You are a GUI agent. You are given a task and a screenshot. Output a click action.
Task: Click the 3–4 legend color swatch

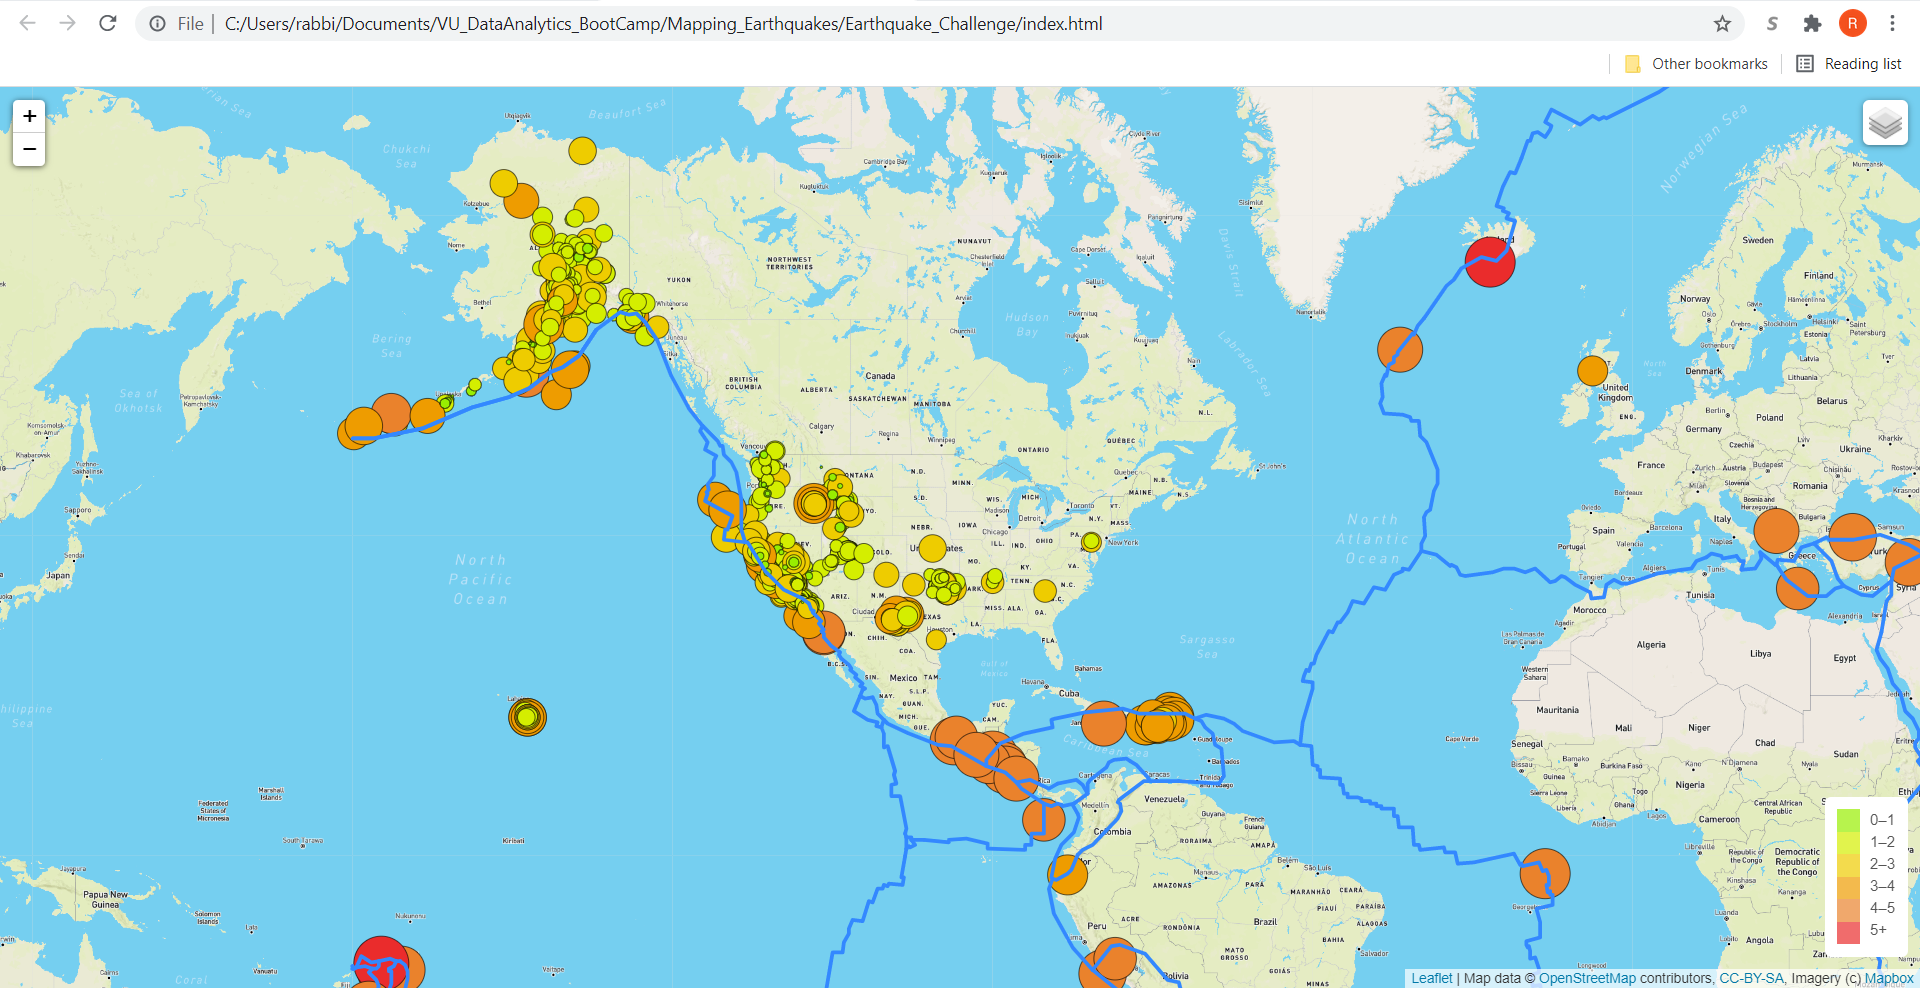point(1848,886)
